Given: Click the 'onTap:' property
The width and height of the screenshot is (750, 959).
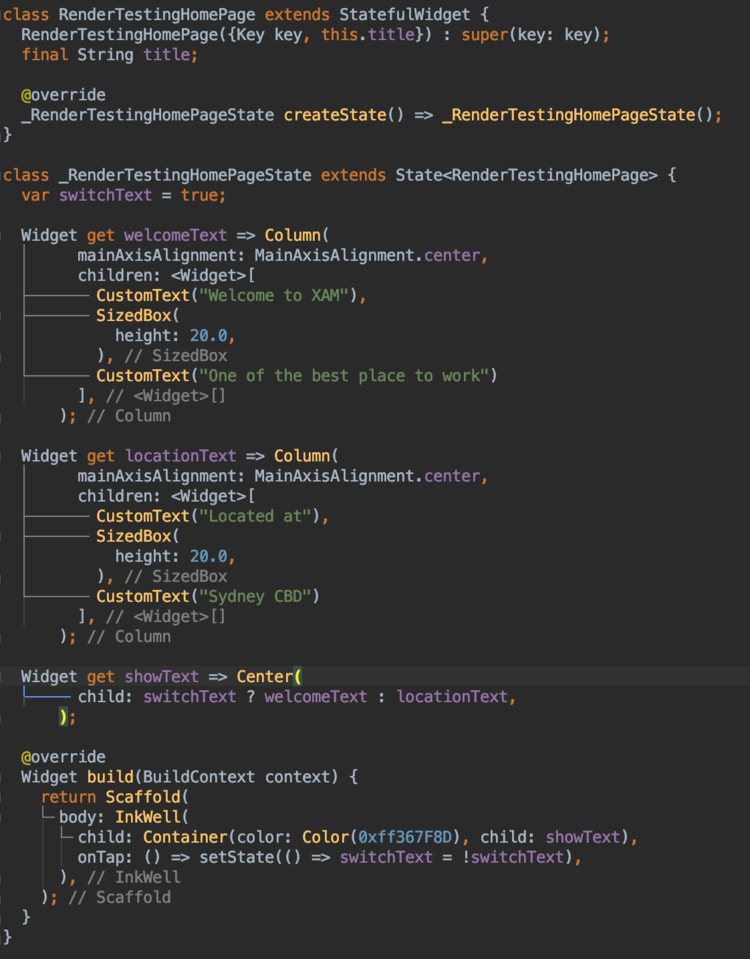Looking at the screenshot, I should (105, 857).
